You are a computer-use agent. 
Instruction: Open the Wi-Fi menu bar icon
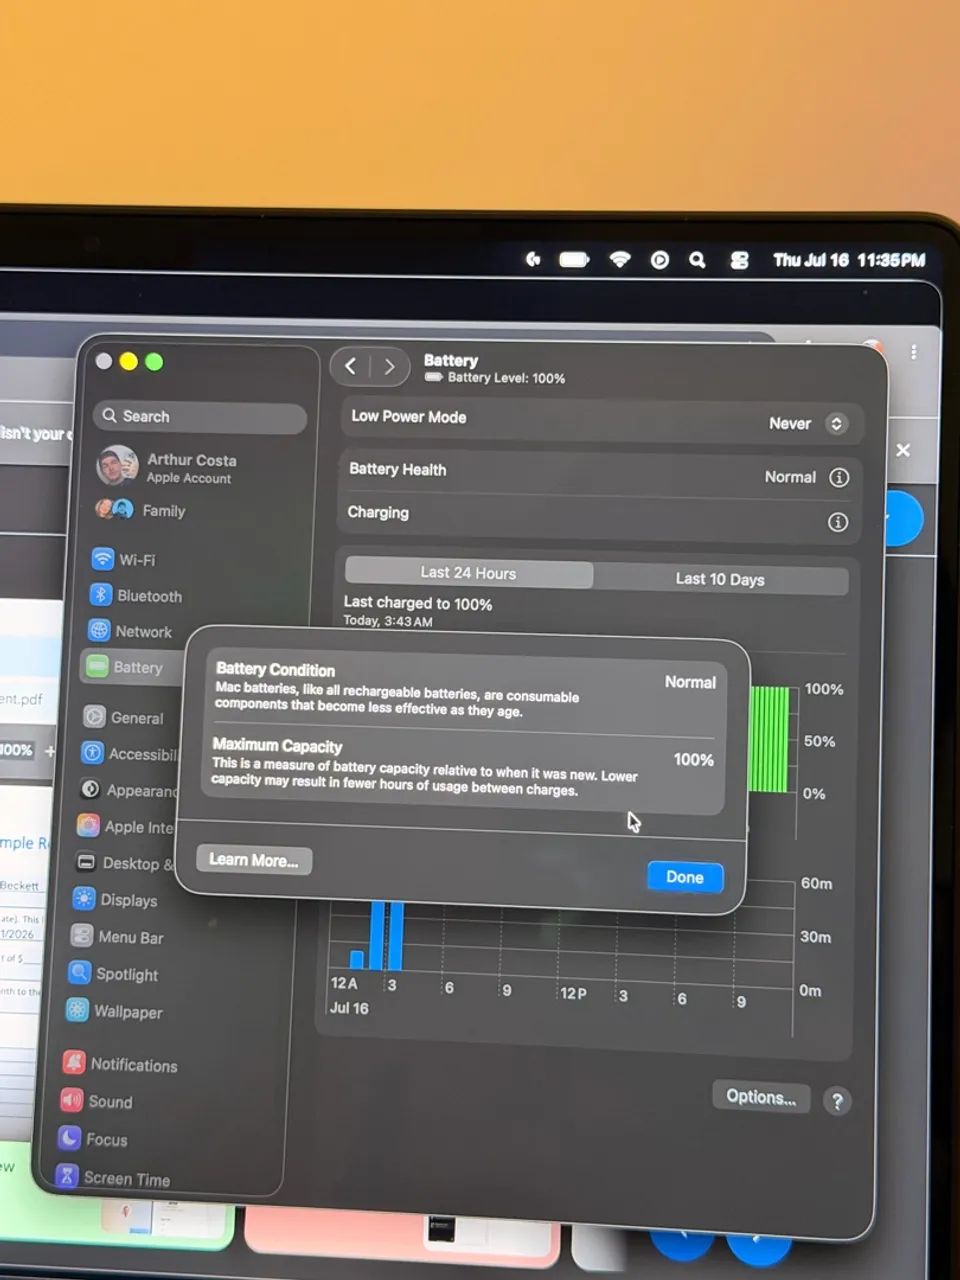tap(620, 259)
